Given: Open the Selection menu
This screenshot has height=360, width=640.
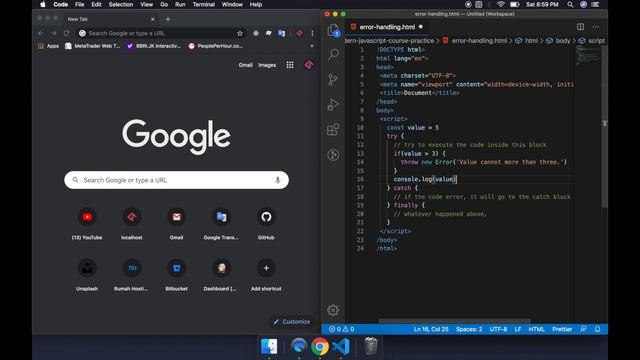Looking at the screenshot, I should pyautogui.click(x=121, y=4).
